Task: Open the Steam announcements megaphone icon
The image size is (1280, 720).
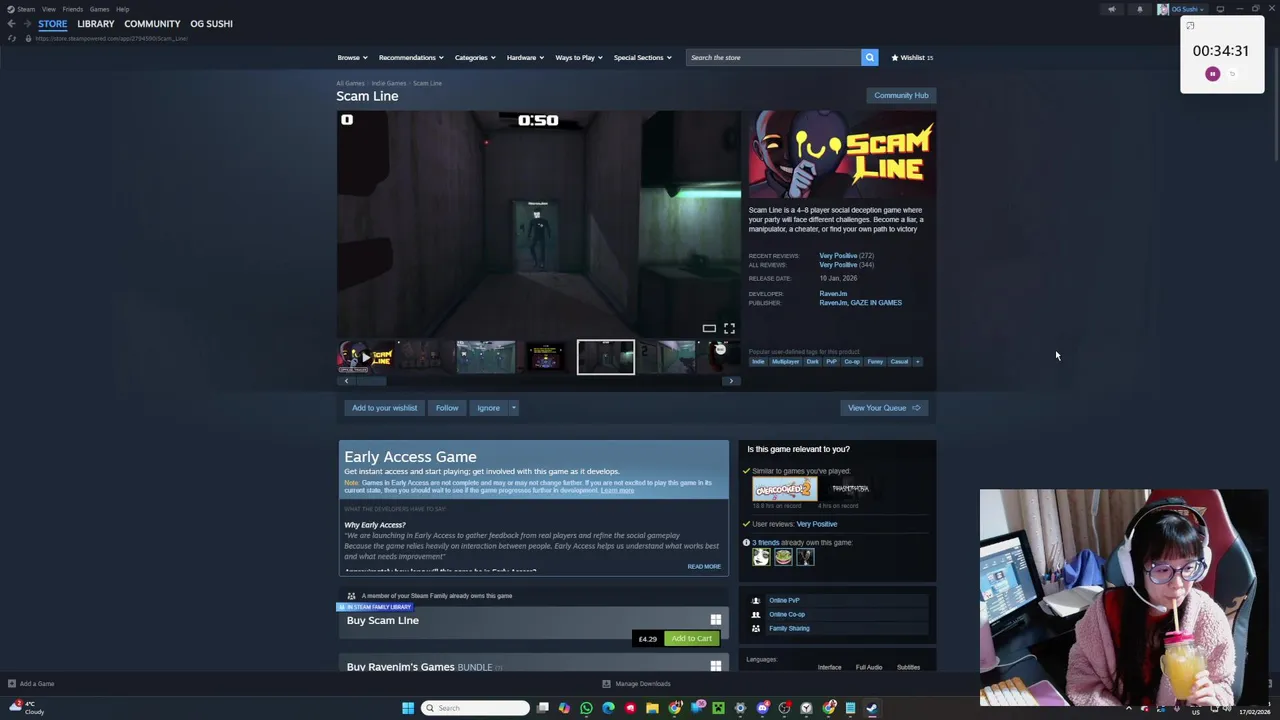Action: (x=1111, y=9)
